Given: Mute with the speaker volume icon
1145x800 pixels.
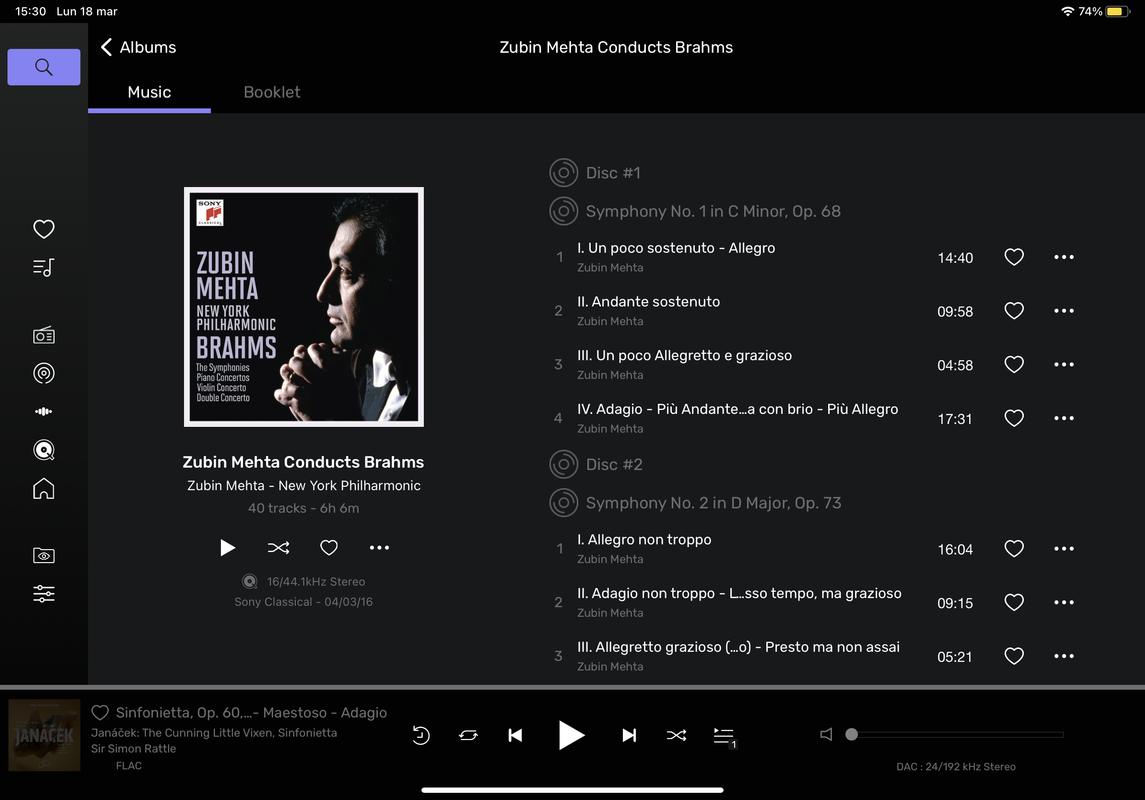Looking at the screenshot, I should (x=826, y=734).
